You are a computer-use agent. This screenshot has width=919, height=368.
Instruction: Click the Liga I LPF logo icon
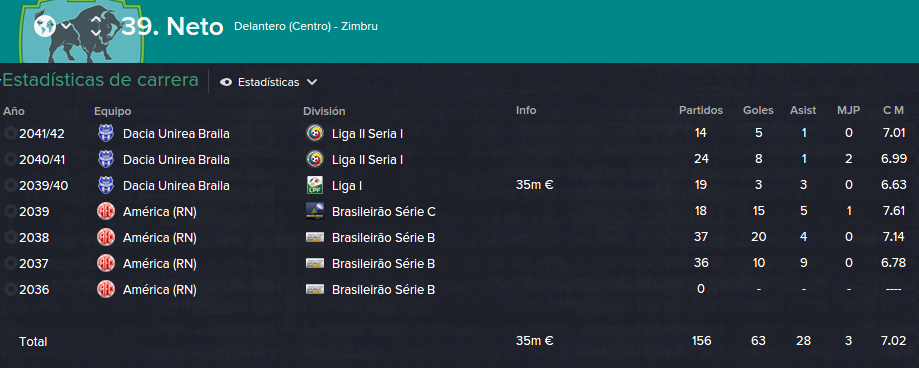coord(315,185)
